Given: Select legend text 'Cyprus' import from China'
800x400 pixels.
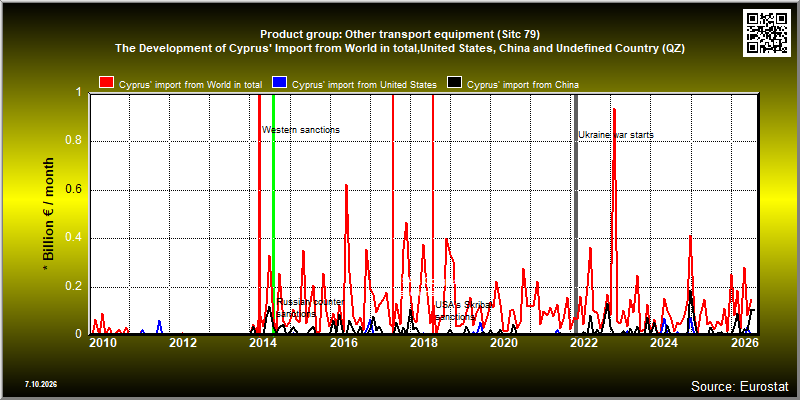Looking at the screenshot, I should coord(523,85).
